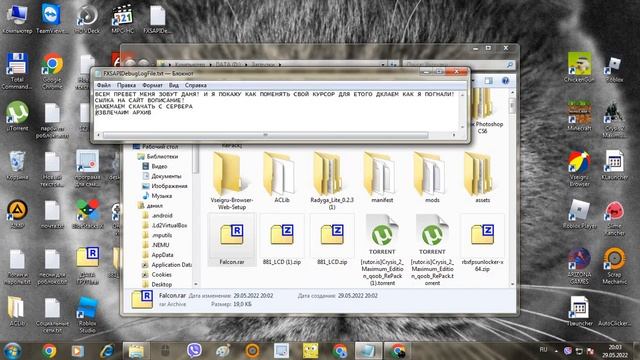Select the Crysis 2 RePack (1).torrent file
The image size is (640, 360).
pos(382,250)
